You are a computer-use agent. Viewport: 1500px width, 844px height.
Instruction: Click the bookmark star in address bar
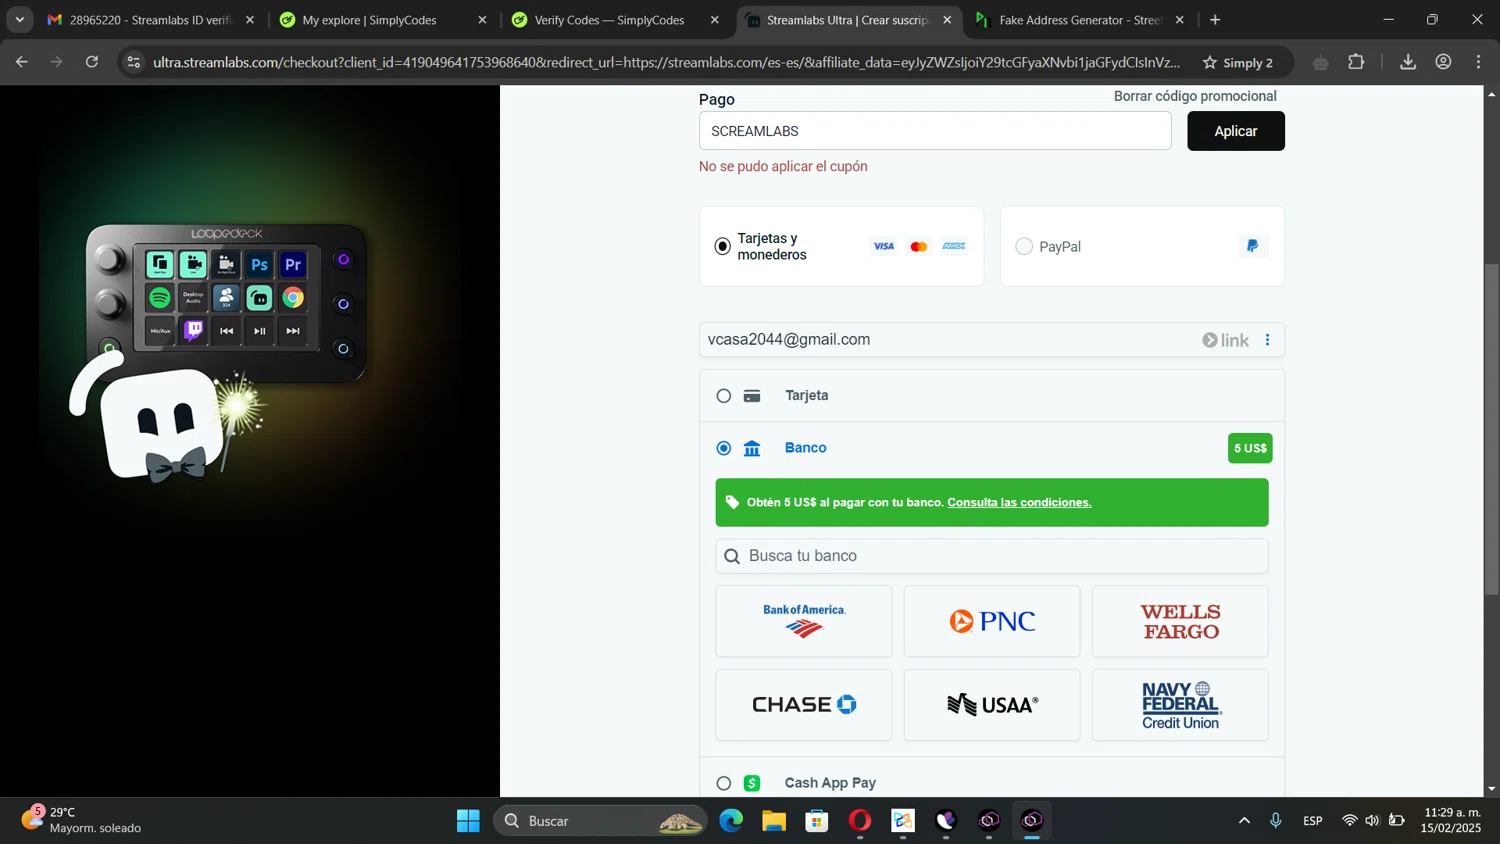[1209, 62]
